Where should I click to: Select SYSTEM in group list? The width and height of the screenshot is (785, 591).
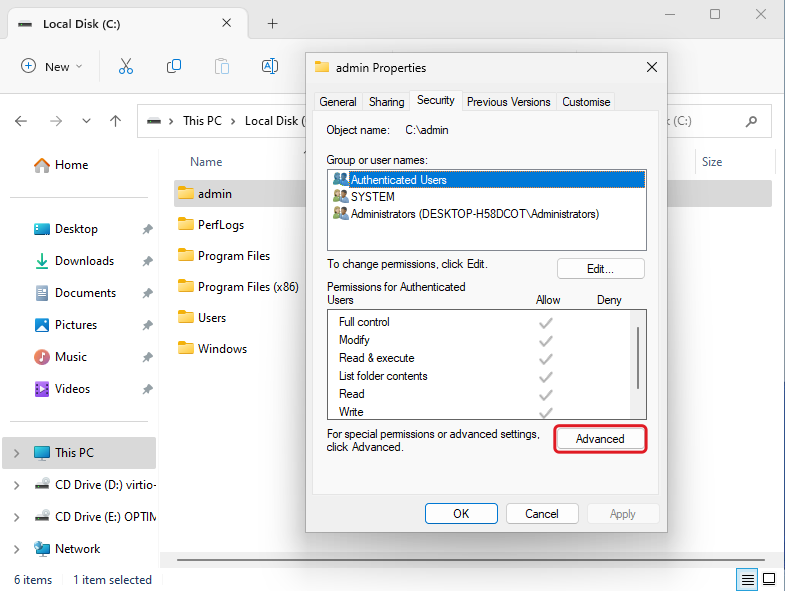372,197
